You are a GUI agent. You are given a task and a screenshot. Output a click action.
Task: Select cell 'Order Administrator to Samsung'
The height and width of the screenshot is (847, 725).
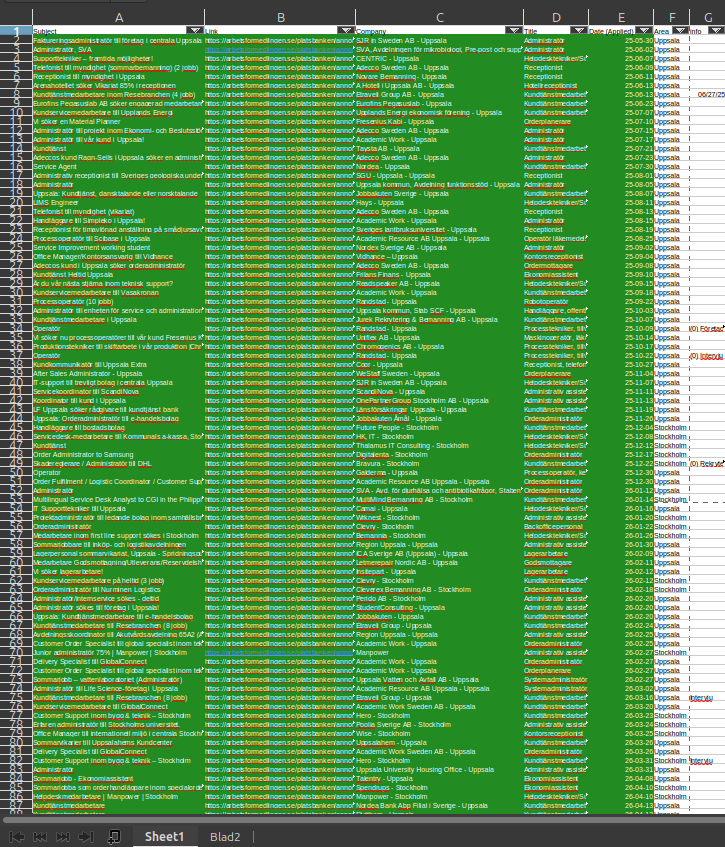click(118, 455)
